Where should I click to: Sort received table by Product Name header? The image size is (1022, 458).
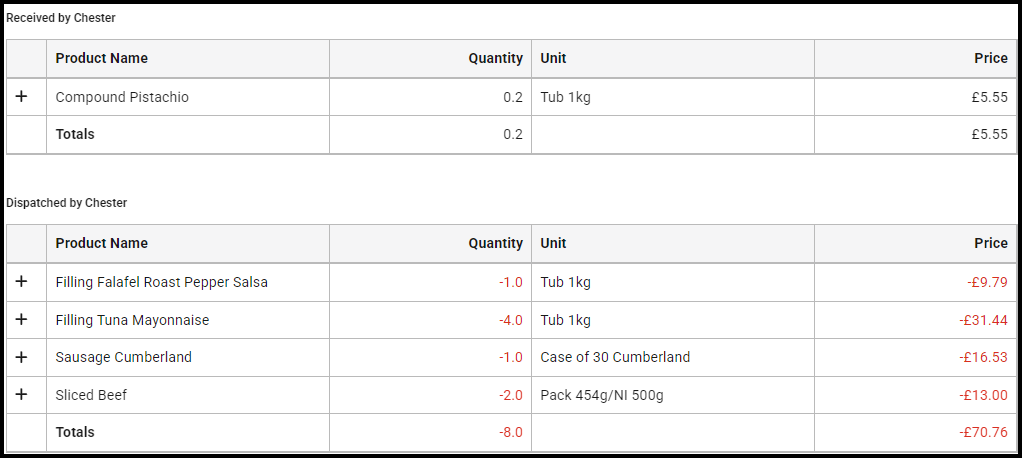coord(101,58)
